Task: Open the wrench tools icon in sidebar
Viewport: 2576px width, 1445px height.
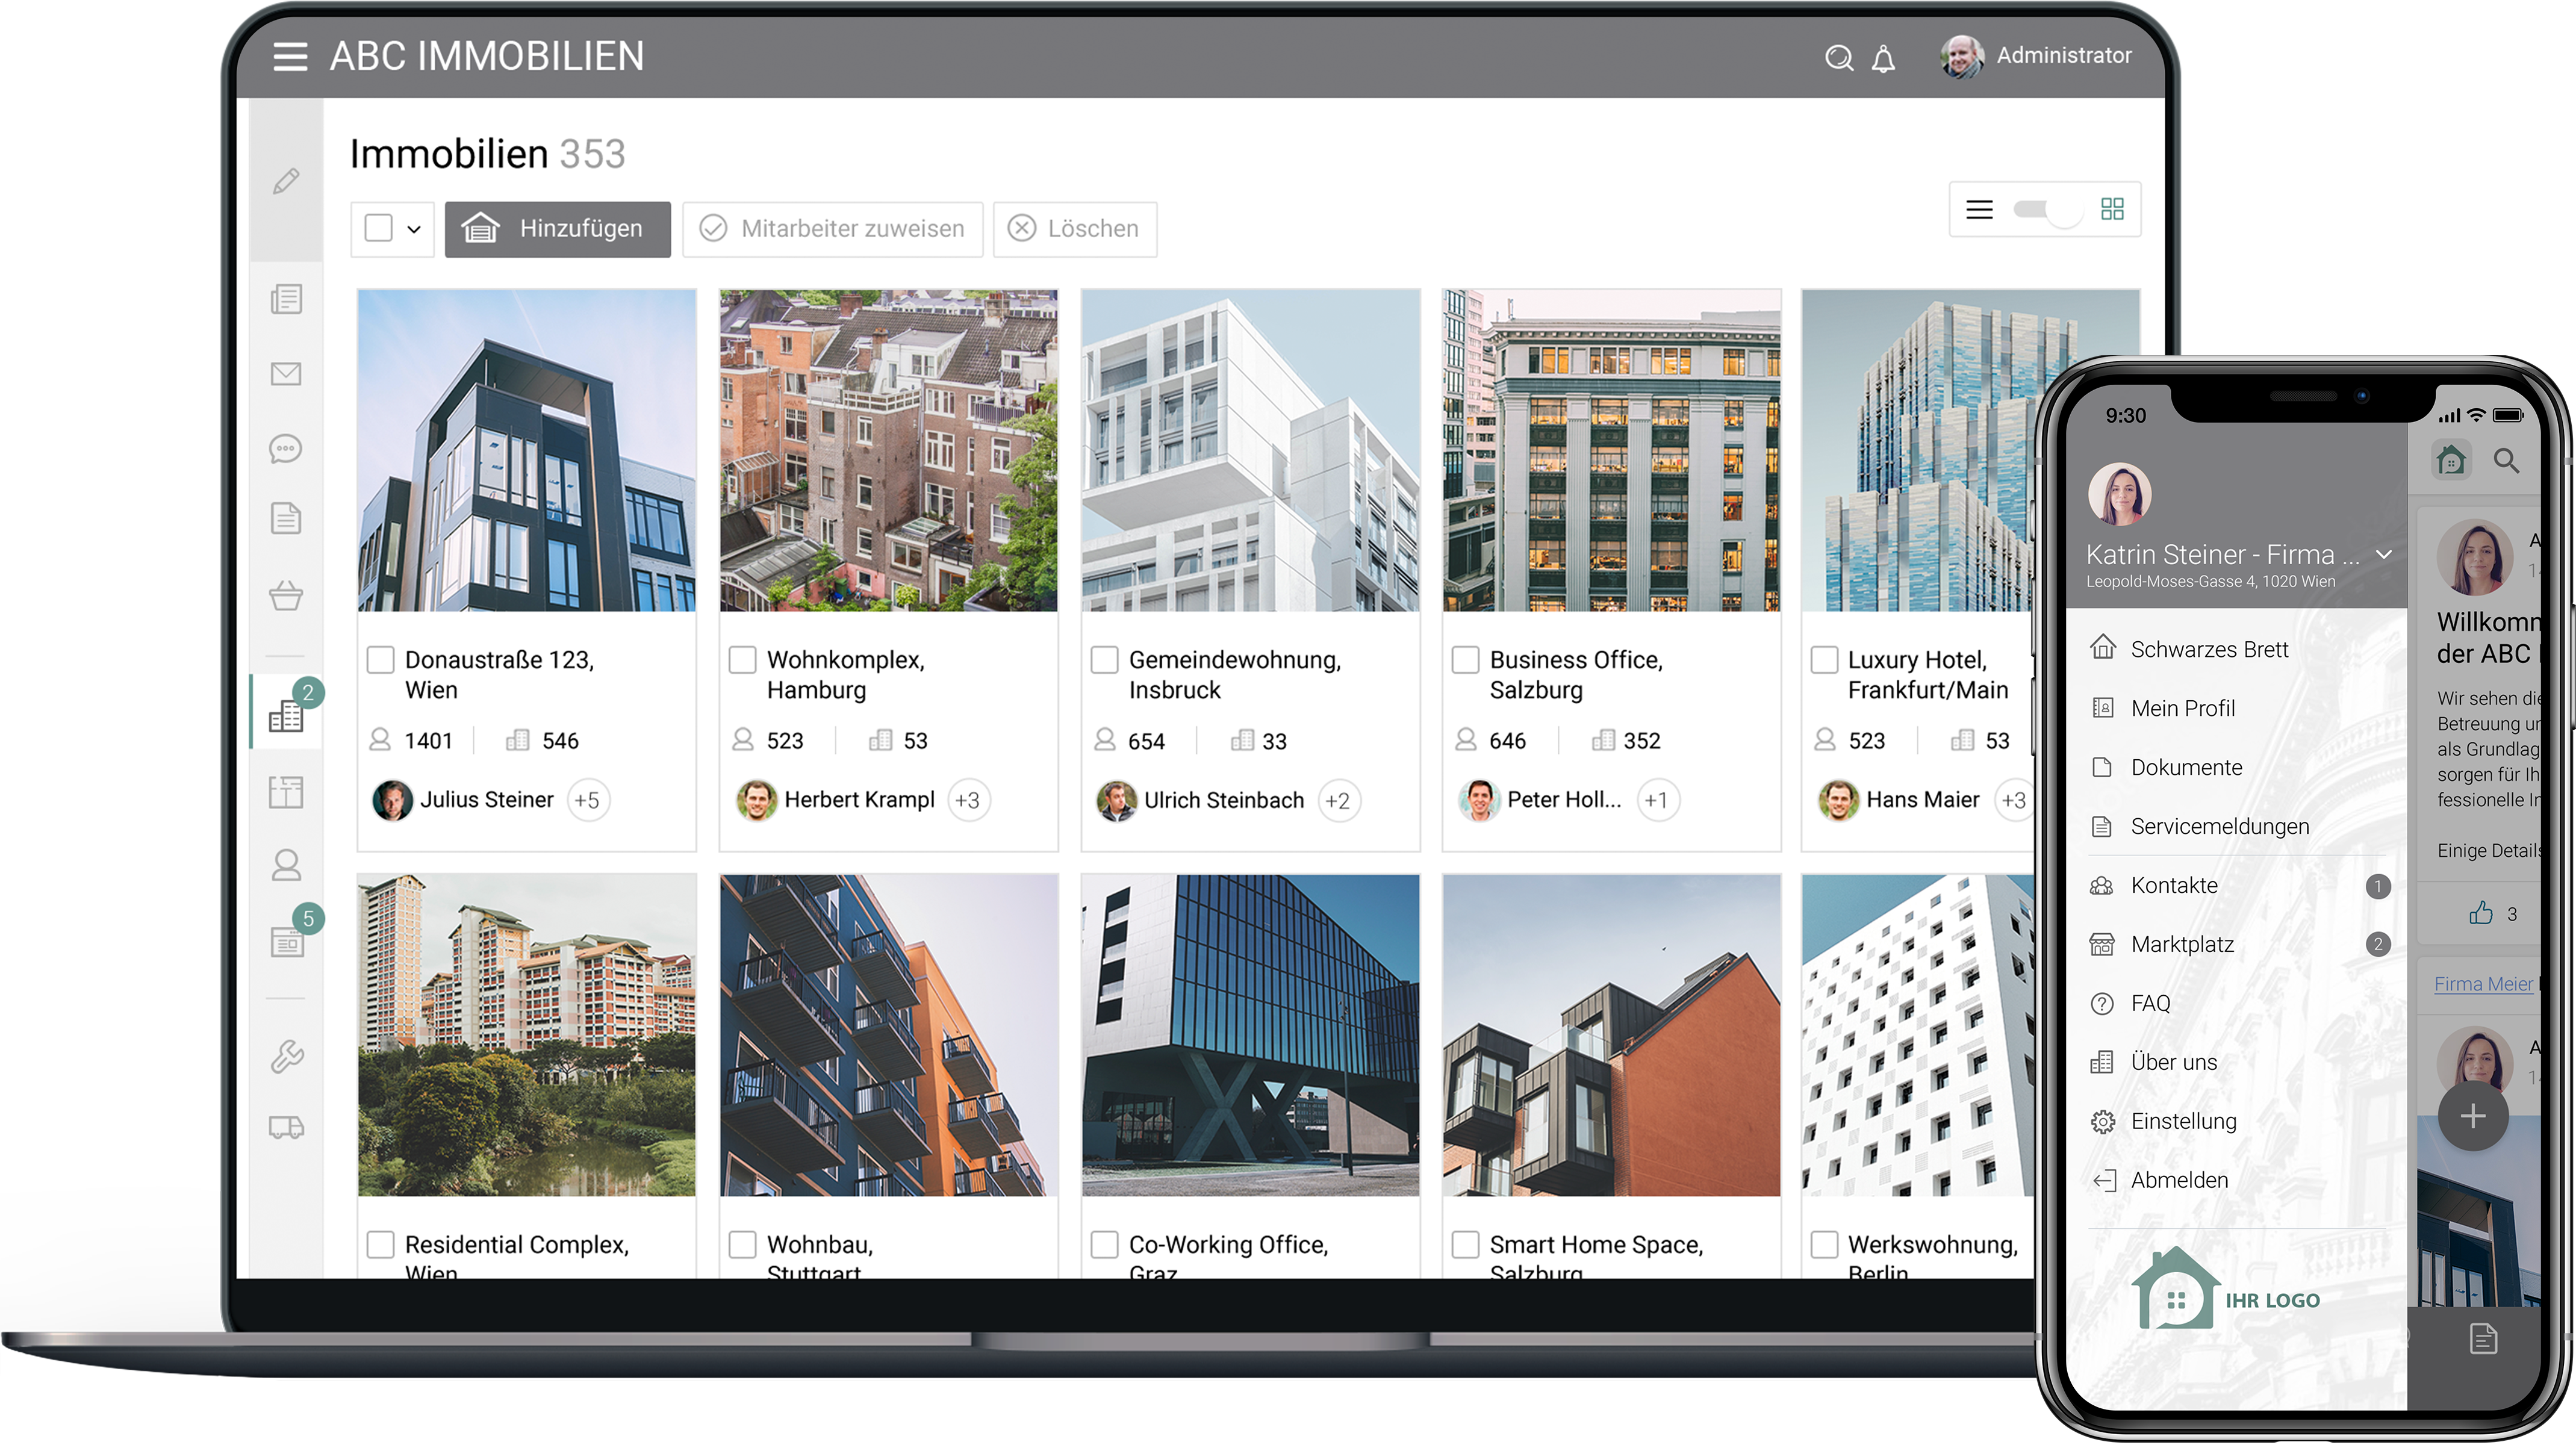Action: point(286,1056)
